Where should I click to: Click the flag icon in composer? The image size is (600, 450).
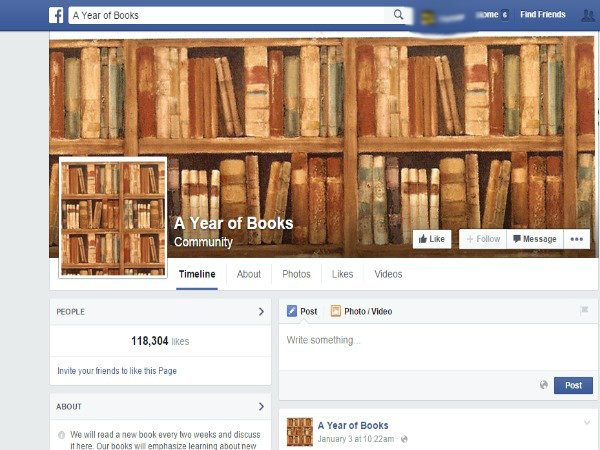[584, 310]
